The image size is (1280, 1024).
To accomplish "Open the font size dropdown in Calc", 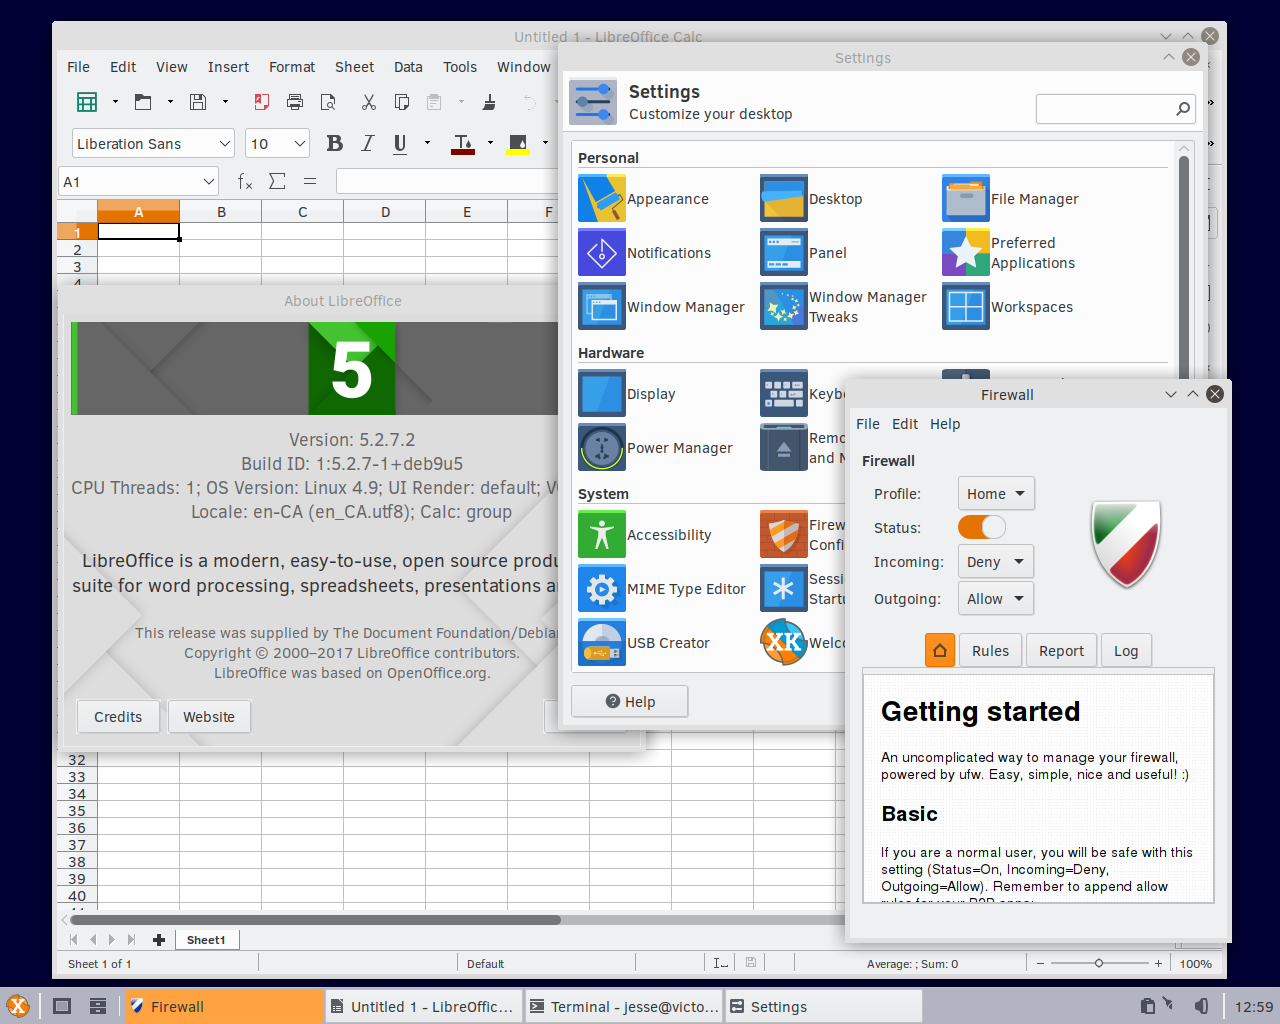I will (299, 144).
